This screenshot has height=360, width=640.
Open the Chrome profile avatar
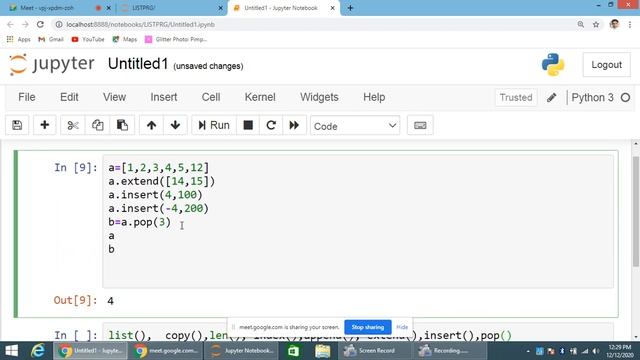[614, 24]
